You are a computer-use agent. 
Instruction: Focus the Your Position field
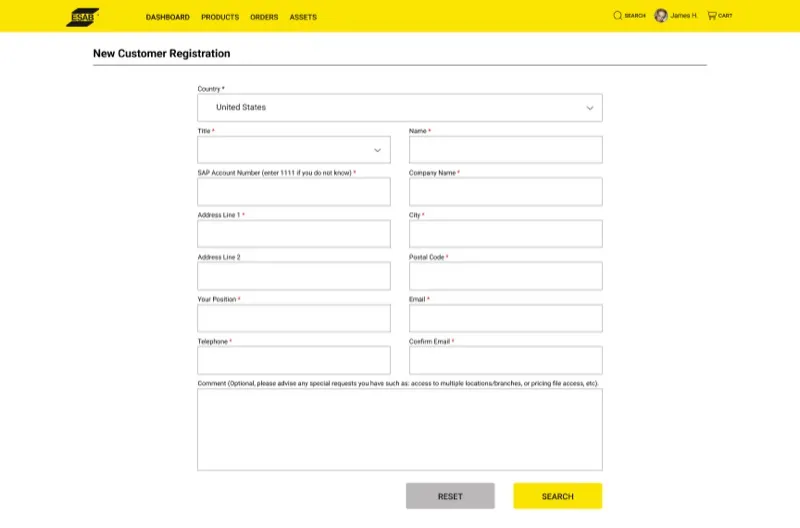click(294, 318)
